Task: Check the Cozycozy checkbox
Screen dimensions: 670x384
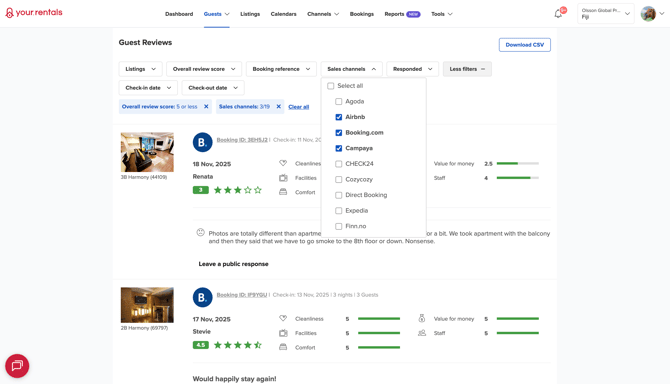Action: 338,179
